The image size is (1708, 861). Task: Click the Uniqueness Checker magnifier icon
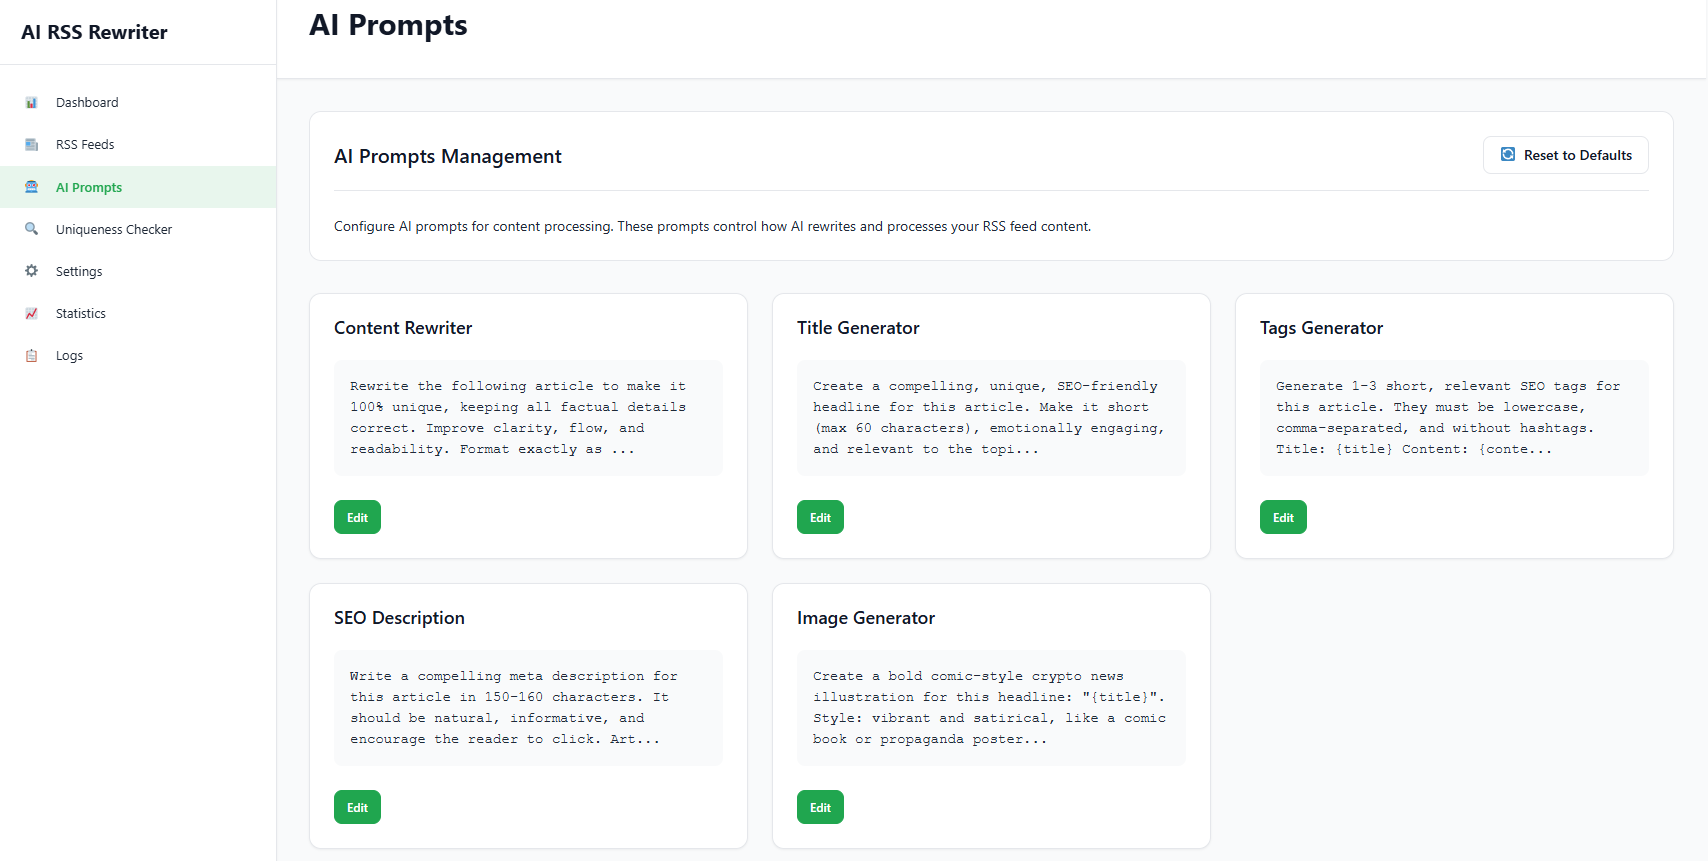pyautogui.click(x=32, y=229)
